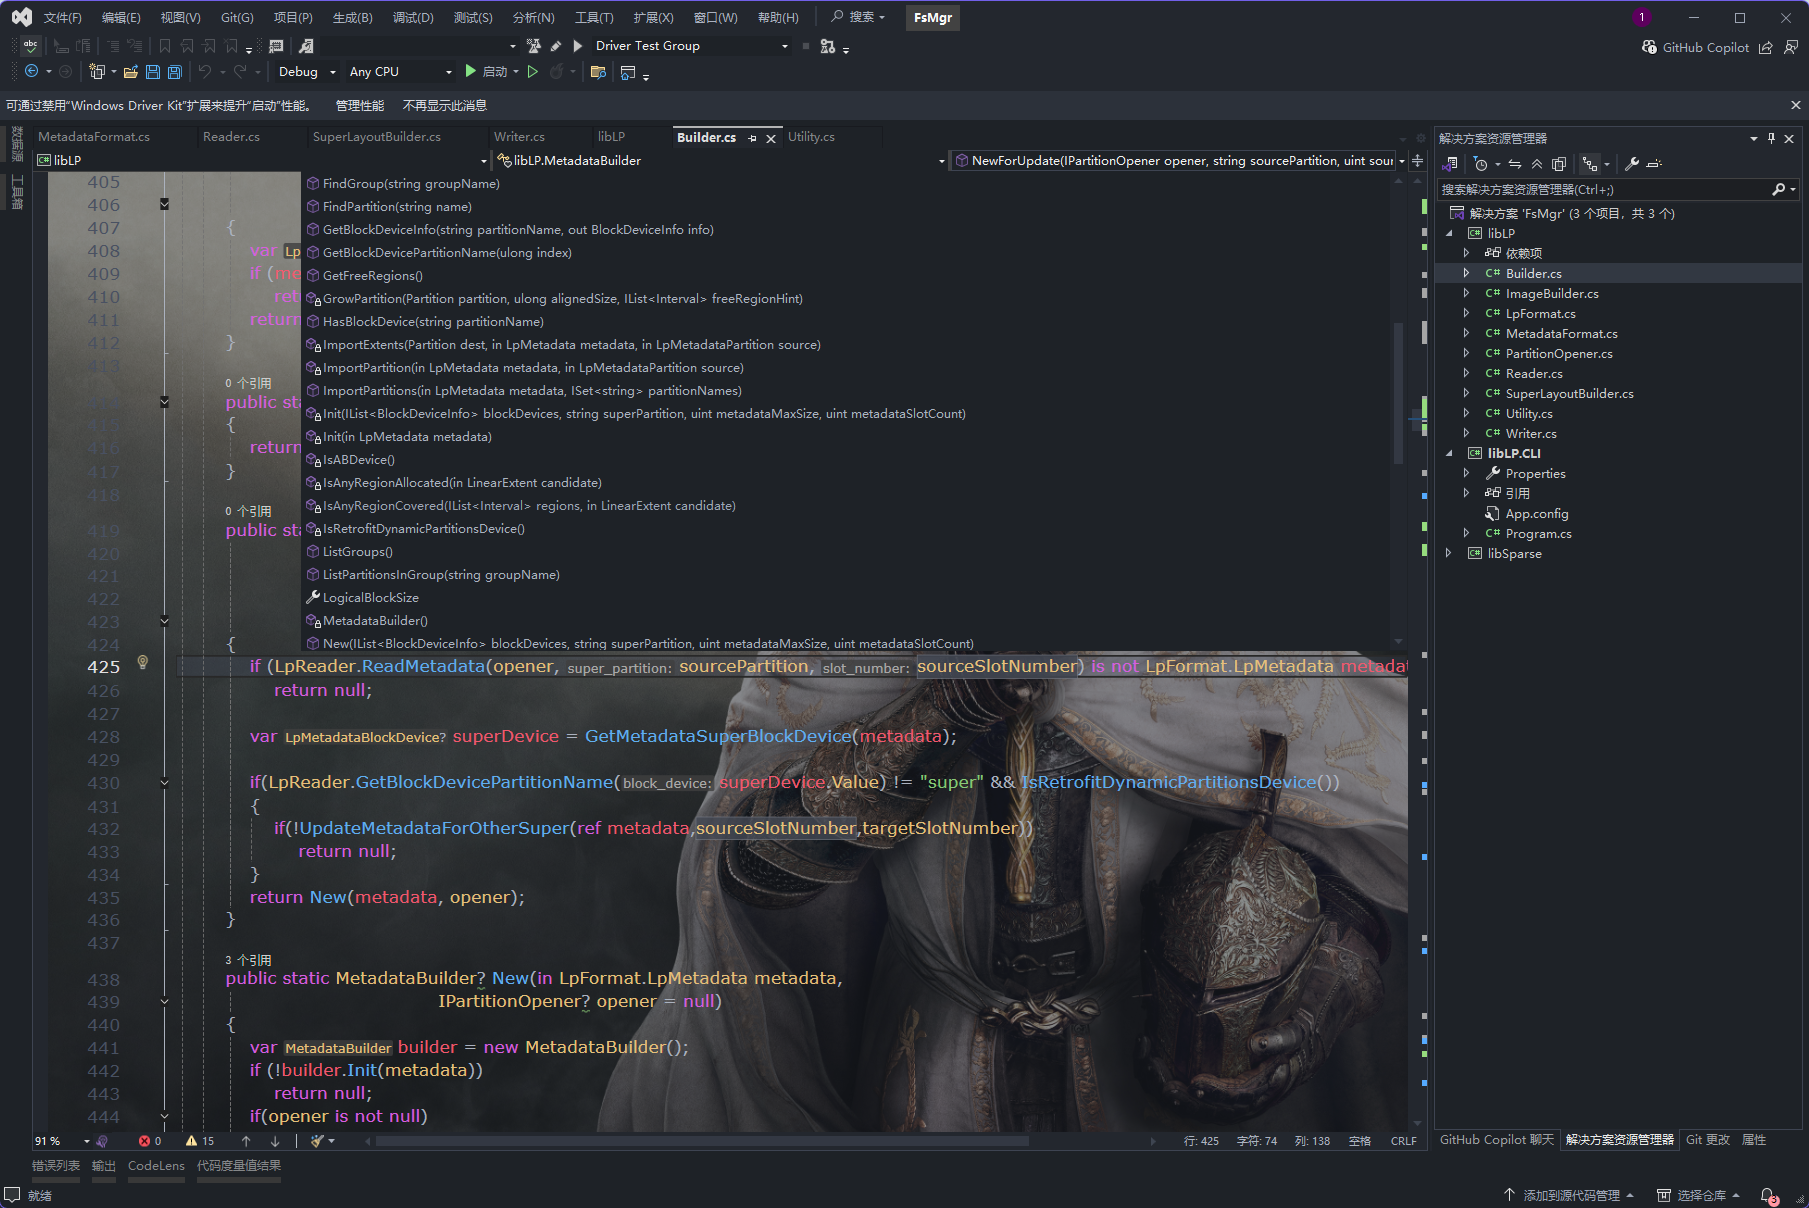Toggle auto-hide pin of Solution Explorer
The image size is (1809, 1208).
pyautogui.click(x=1771, y=139)
